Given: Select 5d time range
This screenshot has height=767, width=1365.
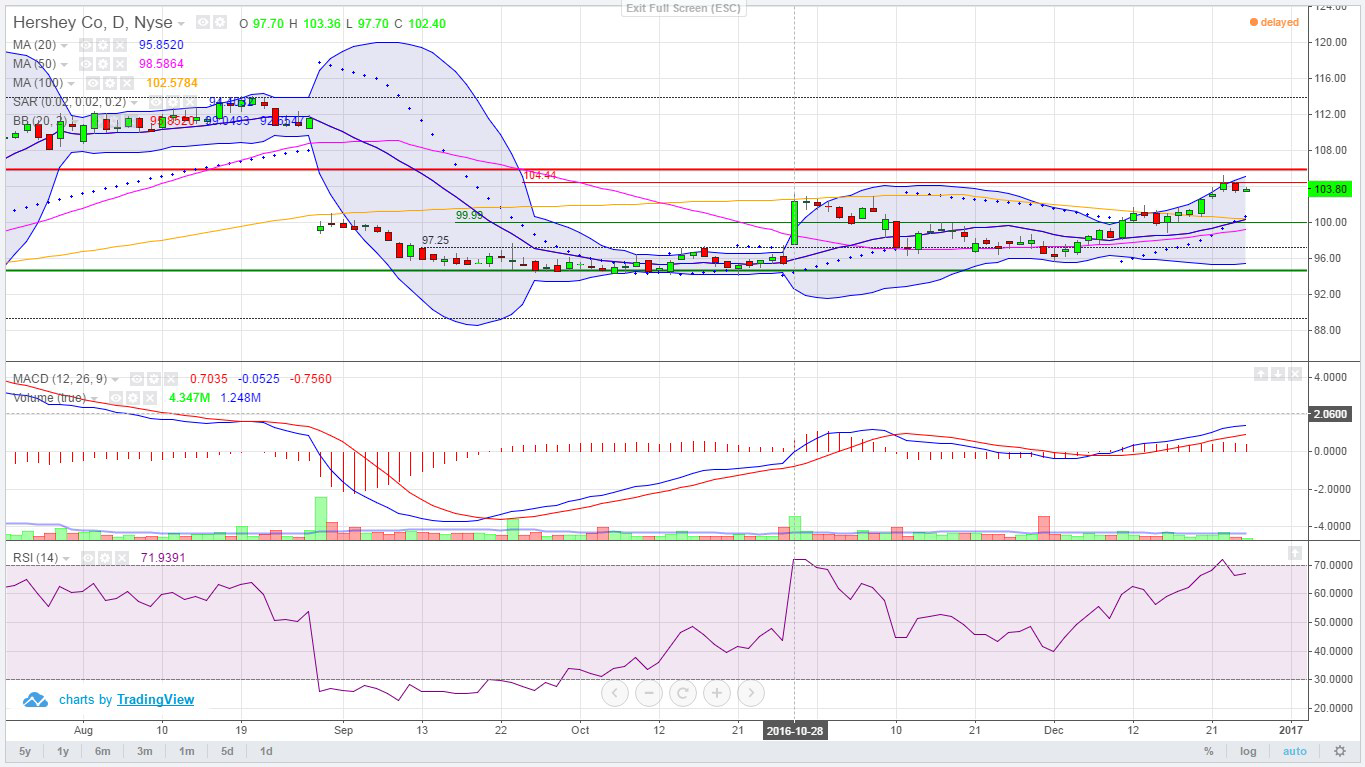Looking at the screenshot, I should (x=227, y=751).
